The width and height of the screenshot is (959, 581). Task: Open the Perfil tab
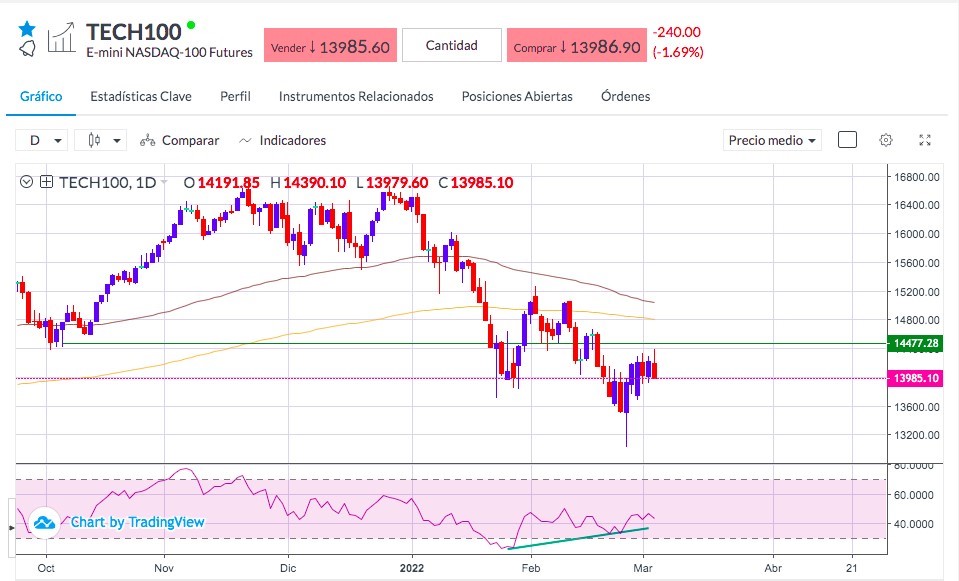(x=235, y=96)
